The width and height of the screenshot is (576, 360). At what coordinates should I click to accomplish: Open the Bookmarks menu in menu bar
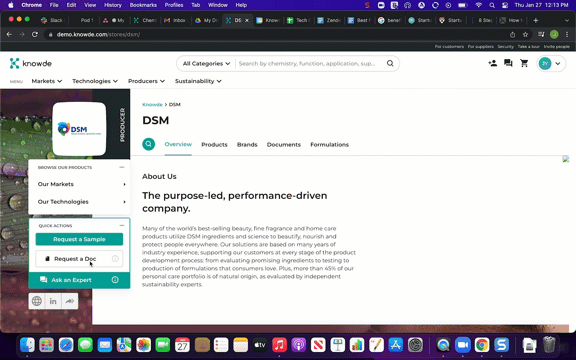click(x=143, y=5)
